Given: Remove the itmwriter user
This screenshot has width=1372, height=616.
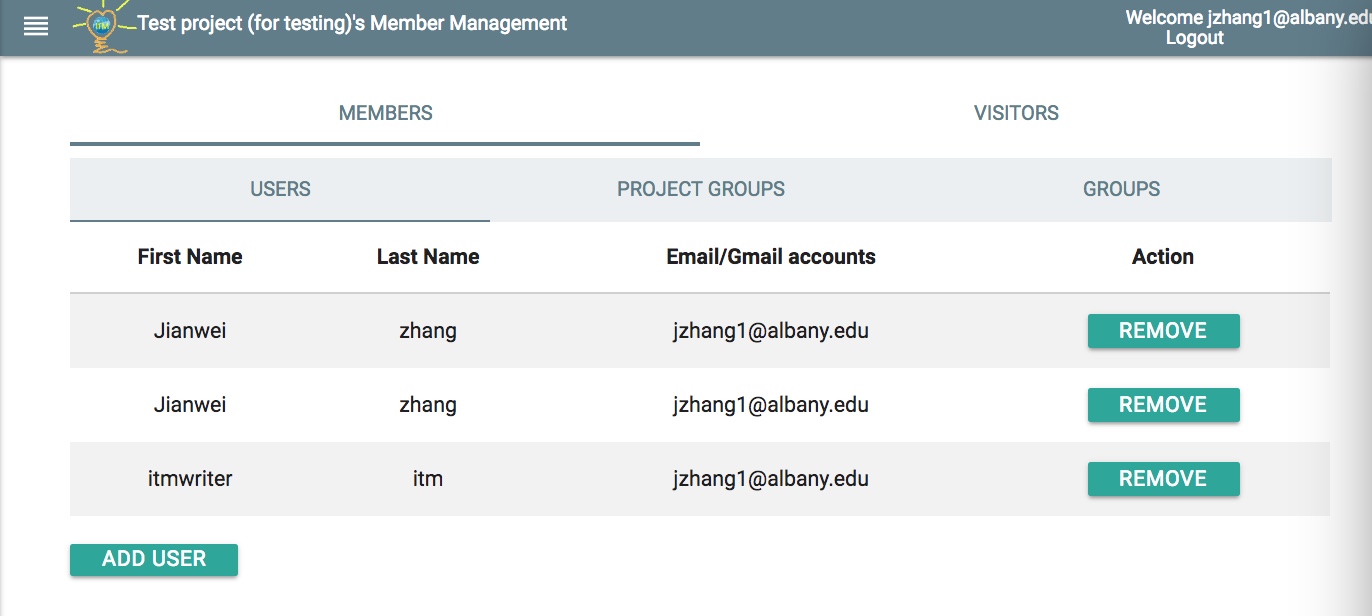Looking at the screenshot, I should click(1163, 478).
